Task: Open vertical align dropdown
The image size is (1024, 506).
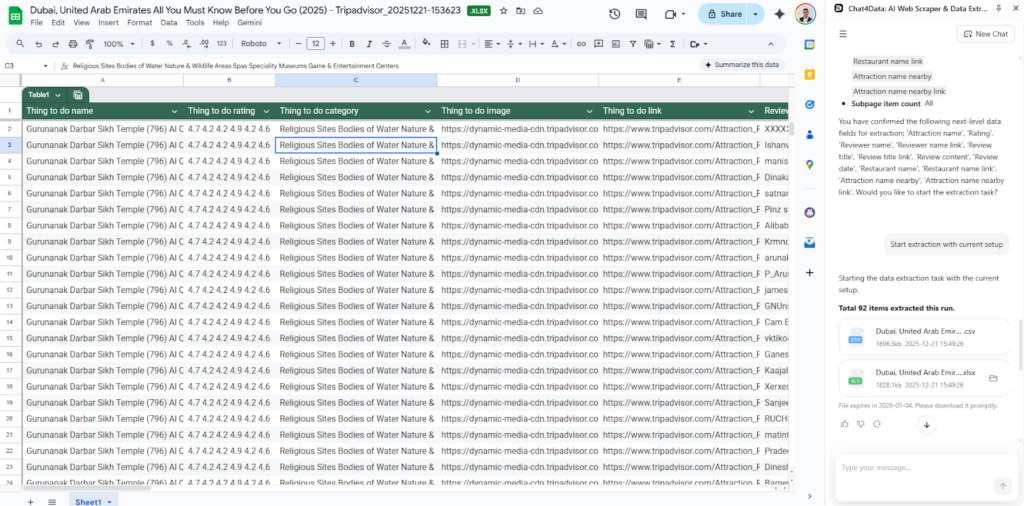Action: (x=513, y=44)
